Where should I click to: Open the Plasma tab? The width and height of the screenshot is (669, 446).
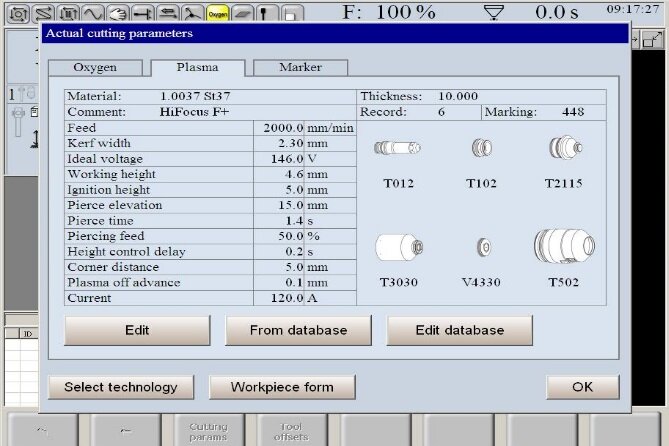tap(197, 68)
